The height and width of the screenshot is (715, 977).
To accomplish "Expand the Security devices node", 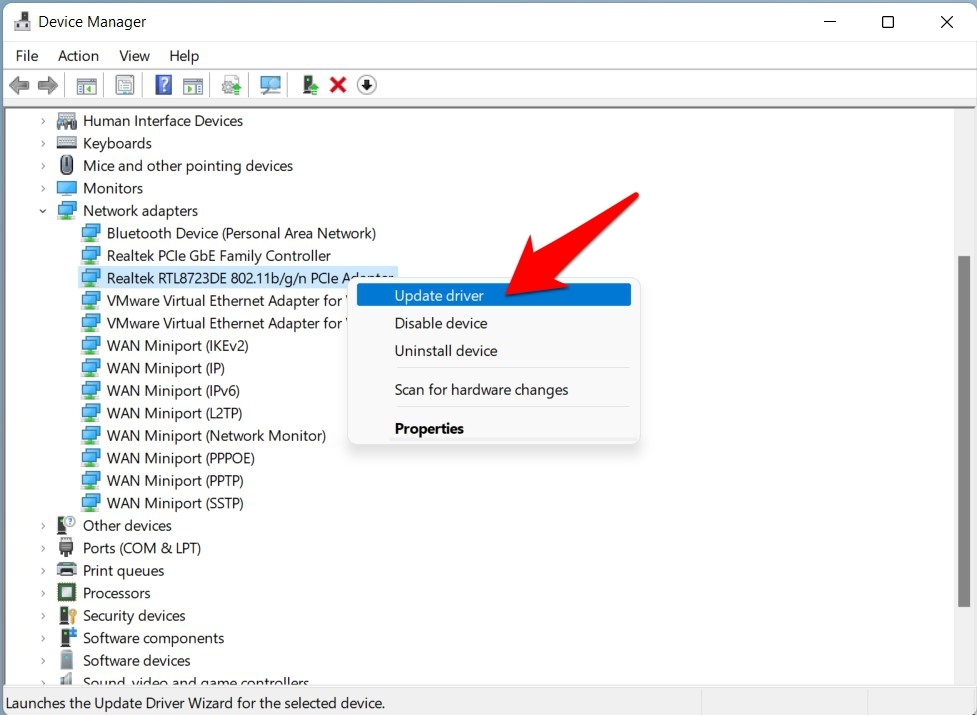I will coord(43,616).
